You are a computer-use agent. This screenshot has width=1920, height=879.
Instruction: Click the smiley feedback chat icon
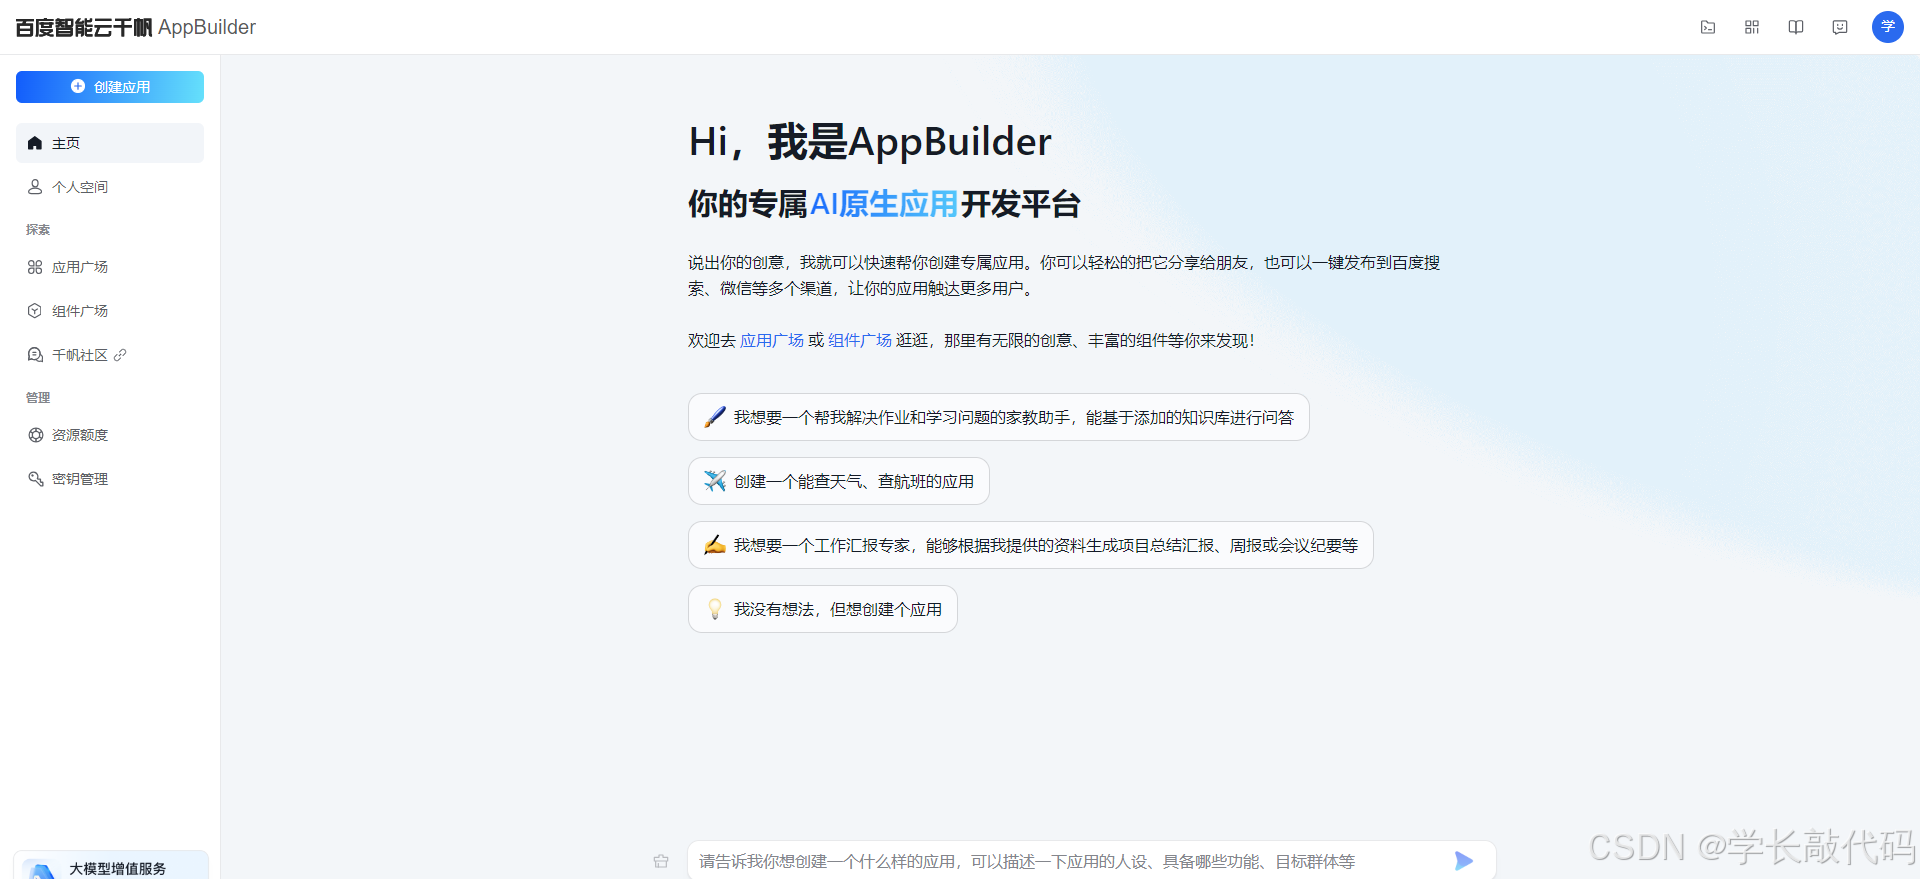[1840, 27]
